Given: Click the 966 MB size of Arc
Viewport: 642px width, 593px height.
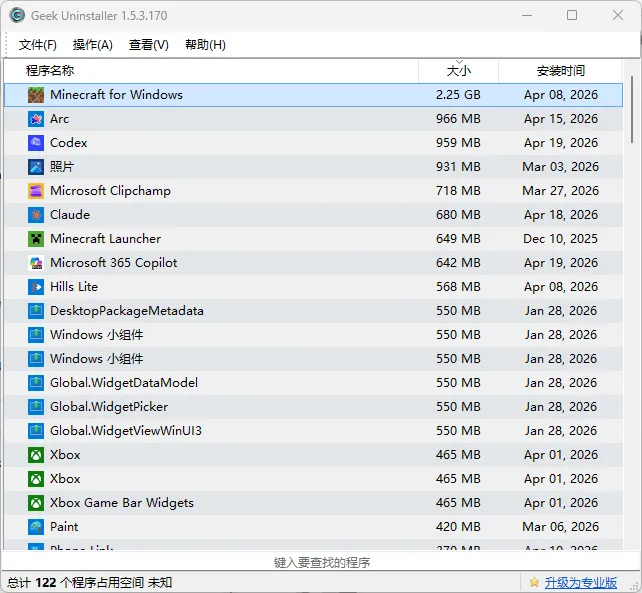Looking at the screenshot, I should [458, 119].
